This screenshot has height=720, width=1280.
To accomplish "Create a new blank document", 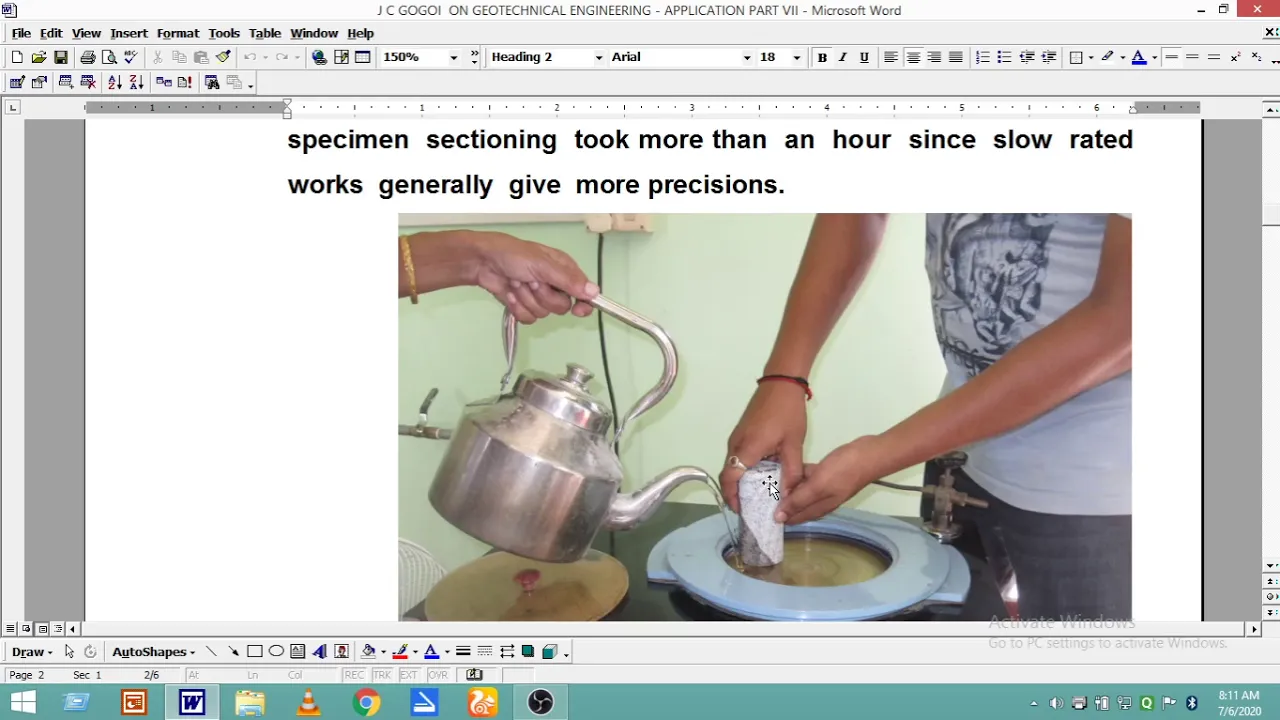I will point(17,57).
